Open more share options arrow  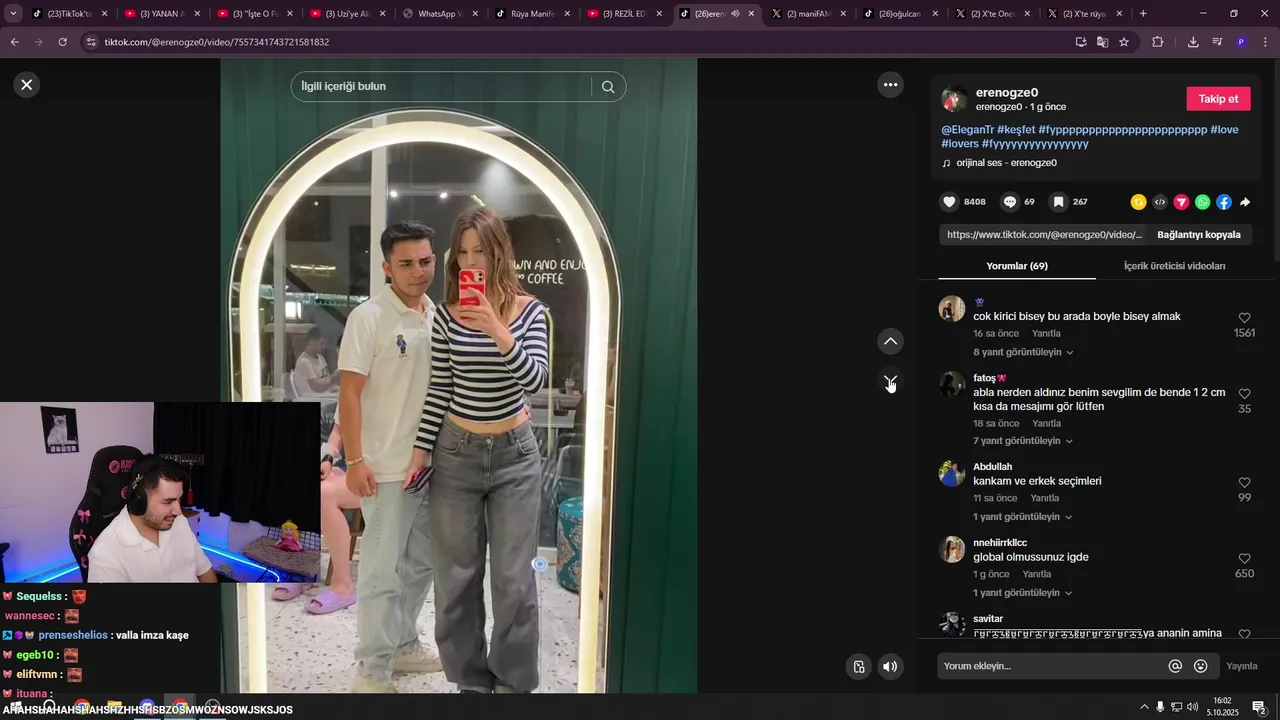point(1245,202)
